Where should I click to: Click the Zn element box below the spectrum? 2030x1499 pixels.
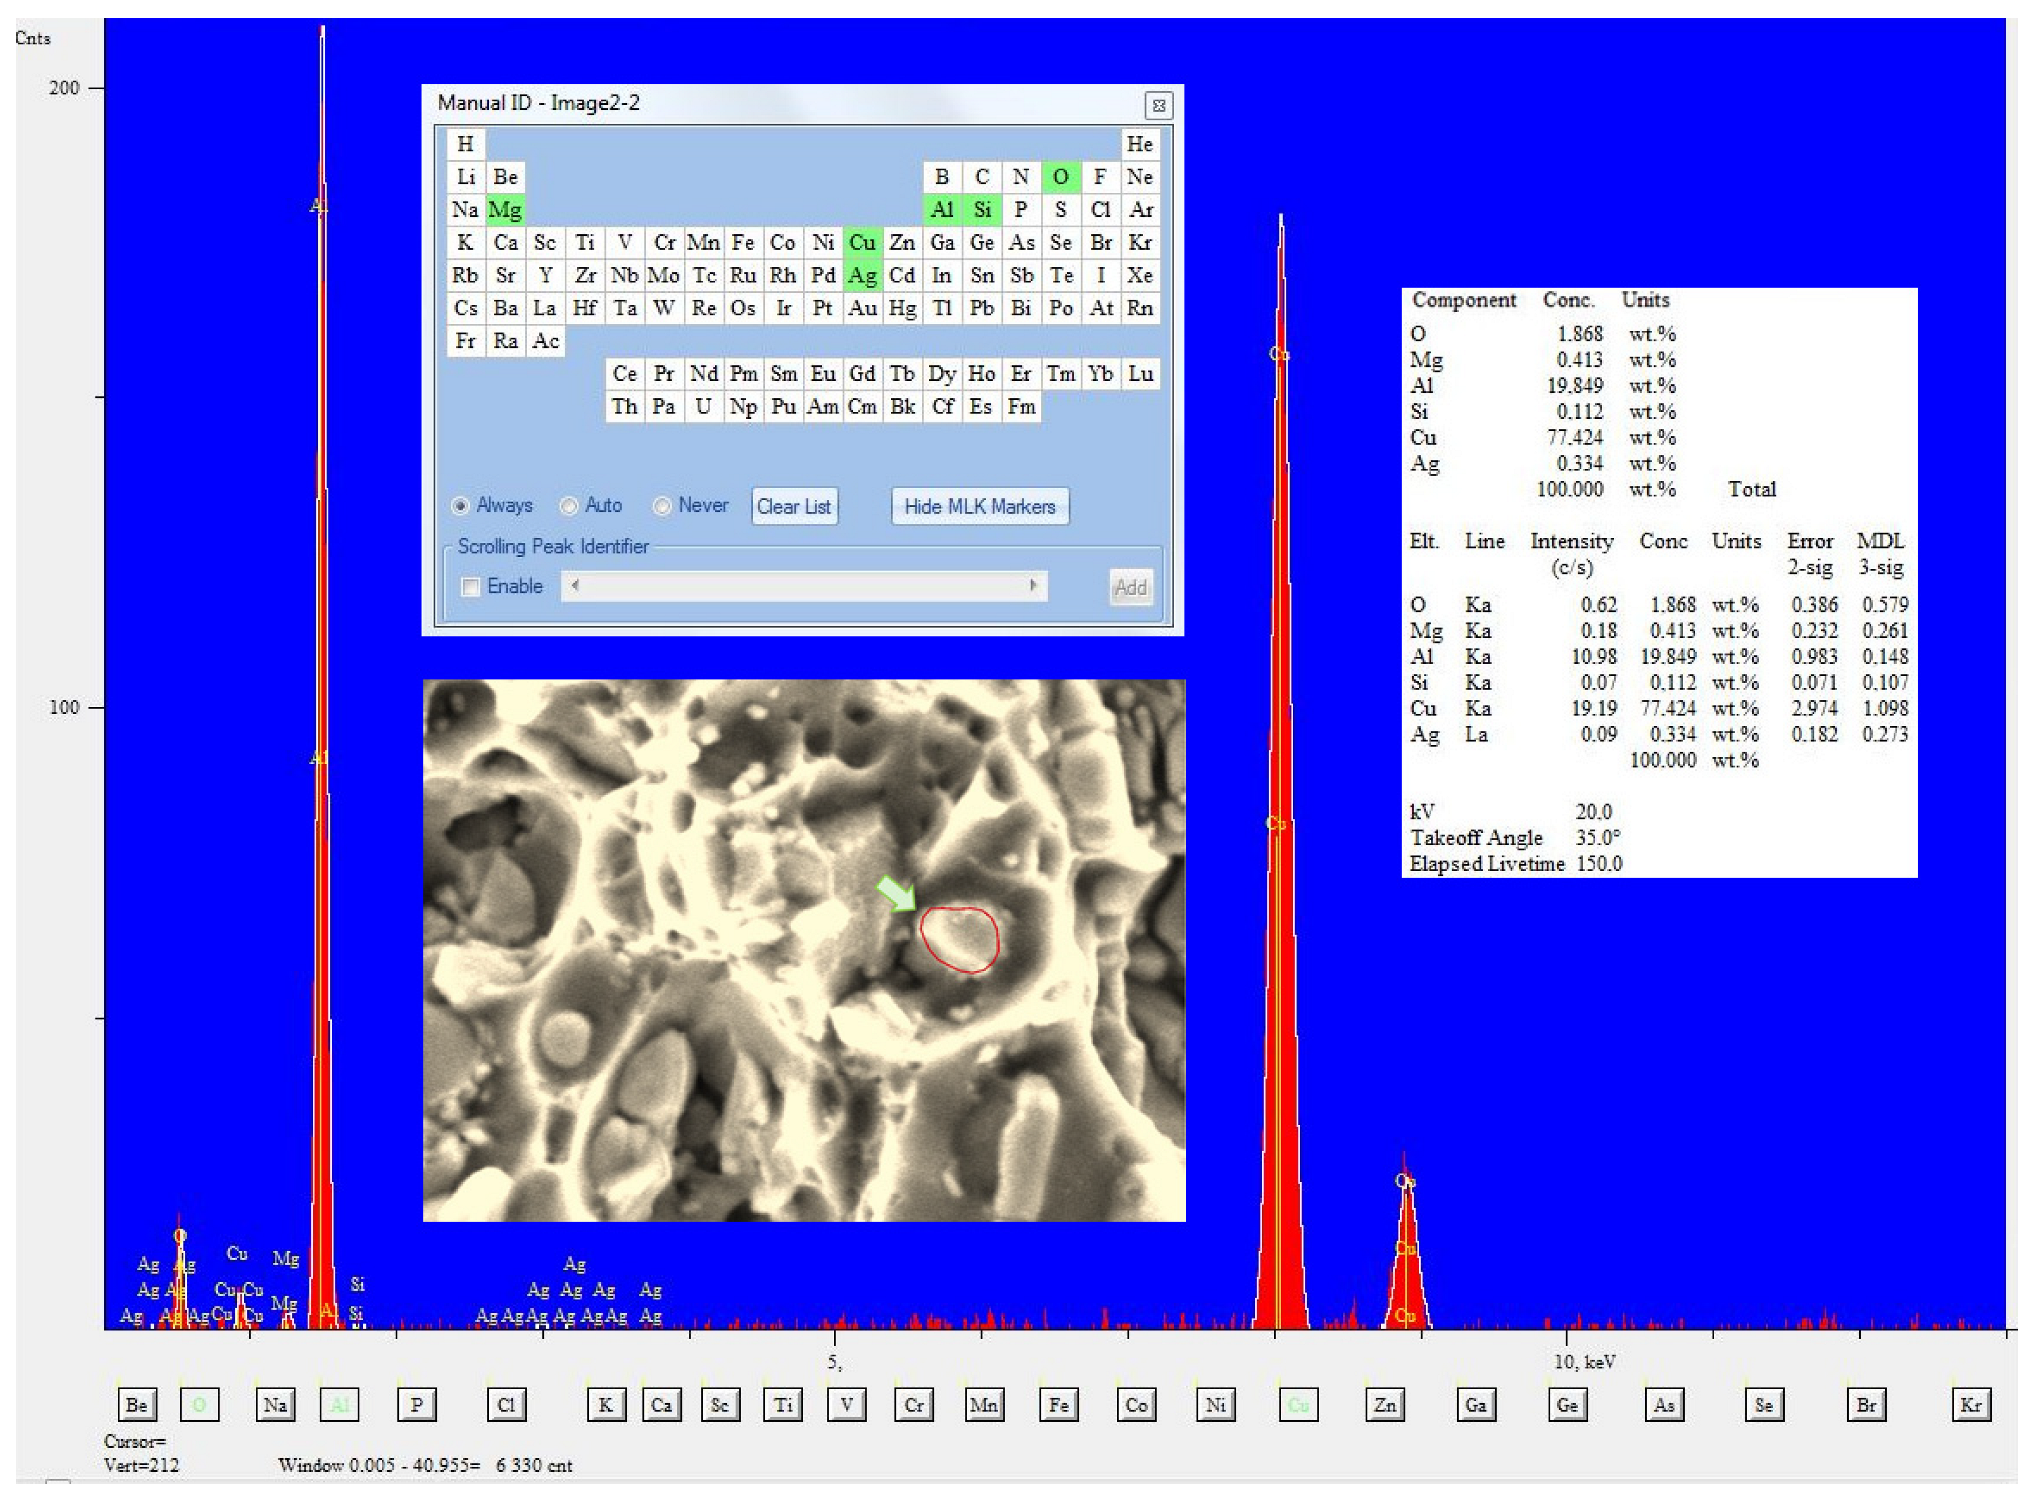(x=1384, y=1405)
